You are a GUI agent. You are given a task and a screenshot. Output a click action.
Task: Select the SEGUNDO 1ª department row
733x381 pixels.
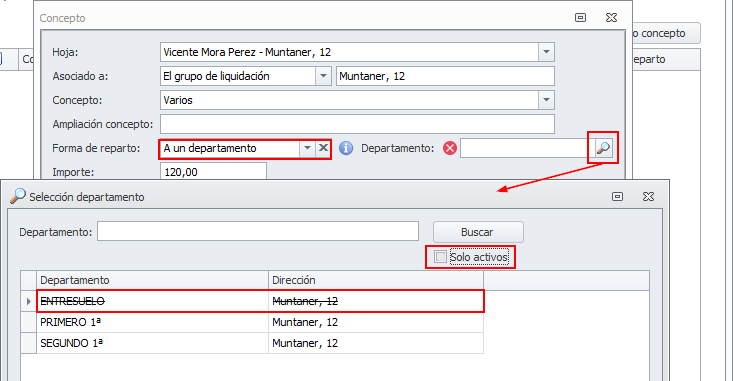click(x=259, y=343)
